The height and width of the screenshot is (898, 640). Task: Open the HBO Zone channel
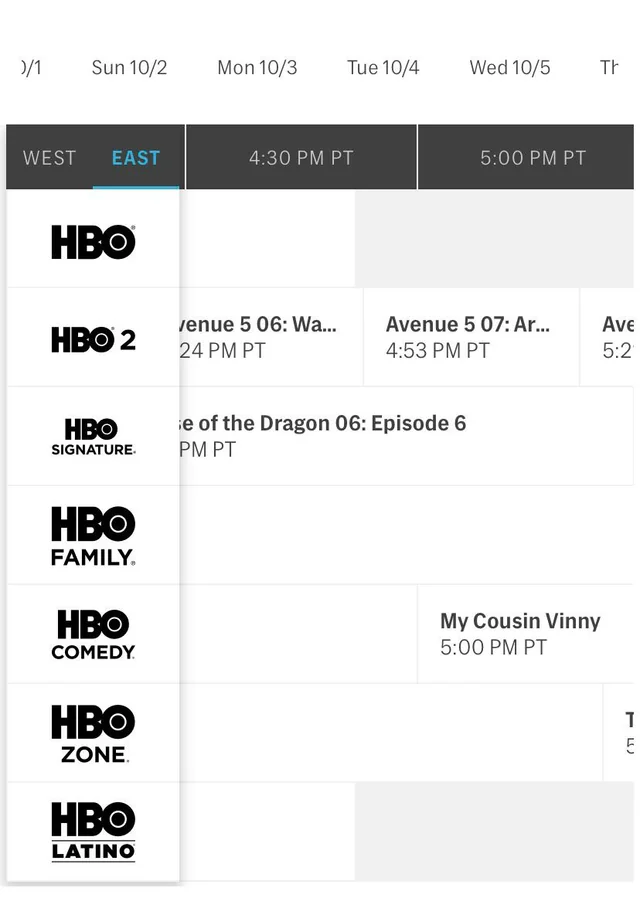click(x=92, y=731)
